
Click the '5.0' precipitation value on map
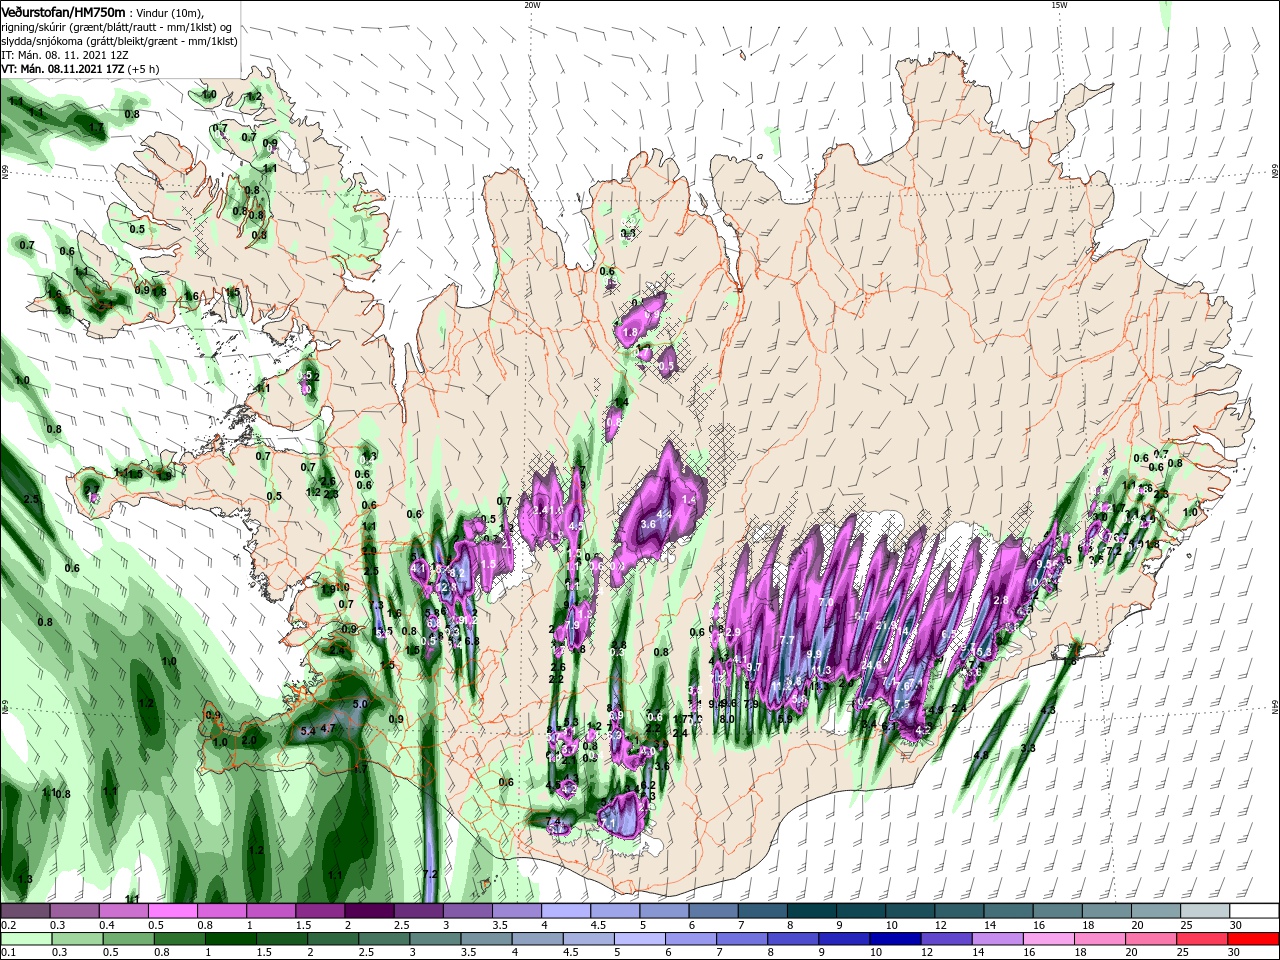(360, 704)
